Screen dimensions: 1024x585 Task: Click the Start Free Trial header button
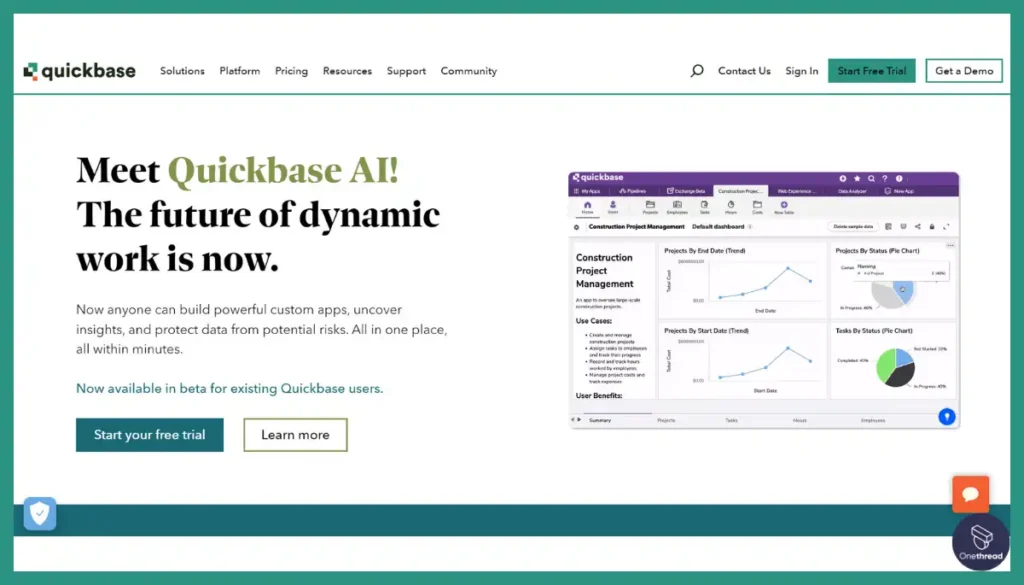[872, 71]
